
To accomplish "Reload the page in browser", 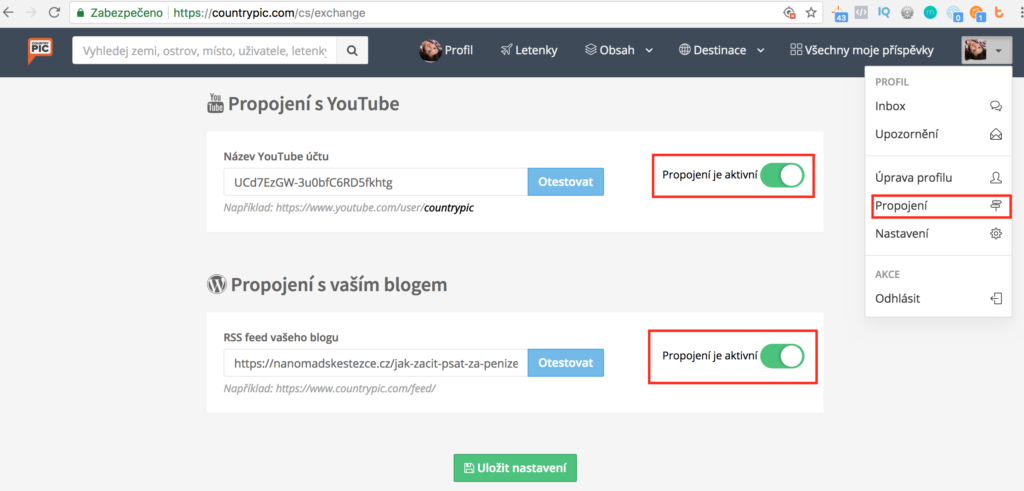I will (53, 13).
